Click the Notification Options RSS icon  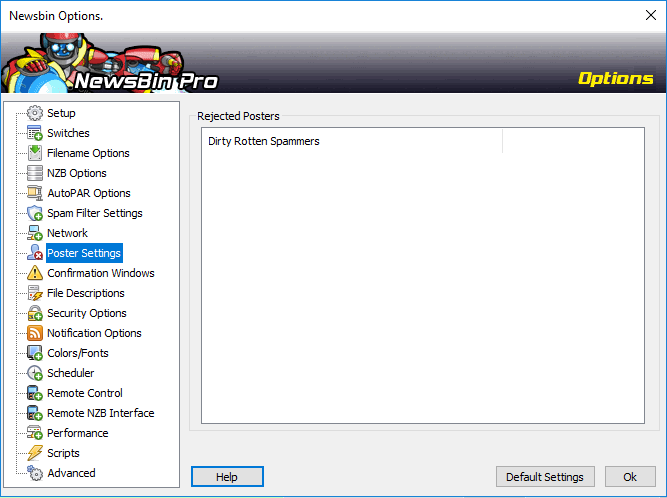(x=34, y=333)
